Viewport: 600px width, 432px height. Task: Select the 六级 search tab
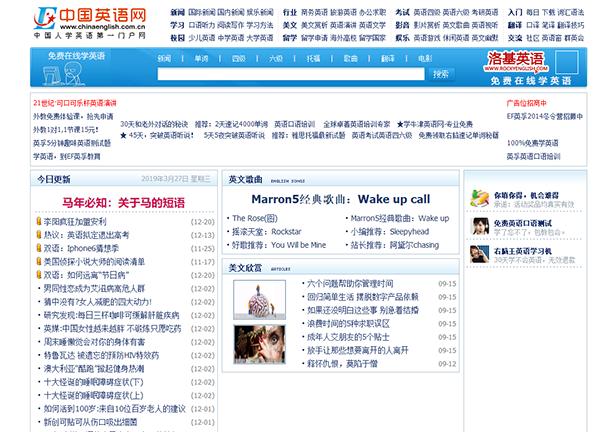[x=276, y=59]
